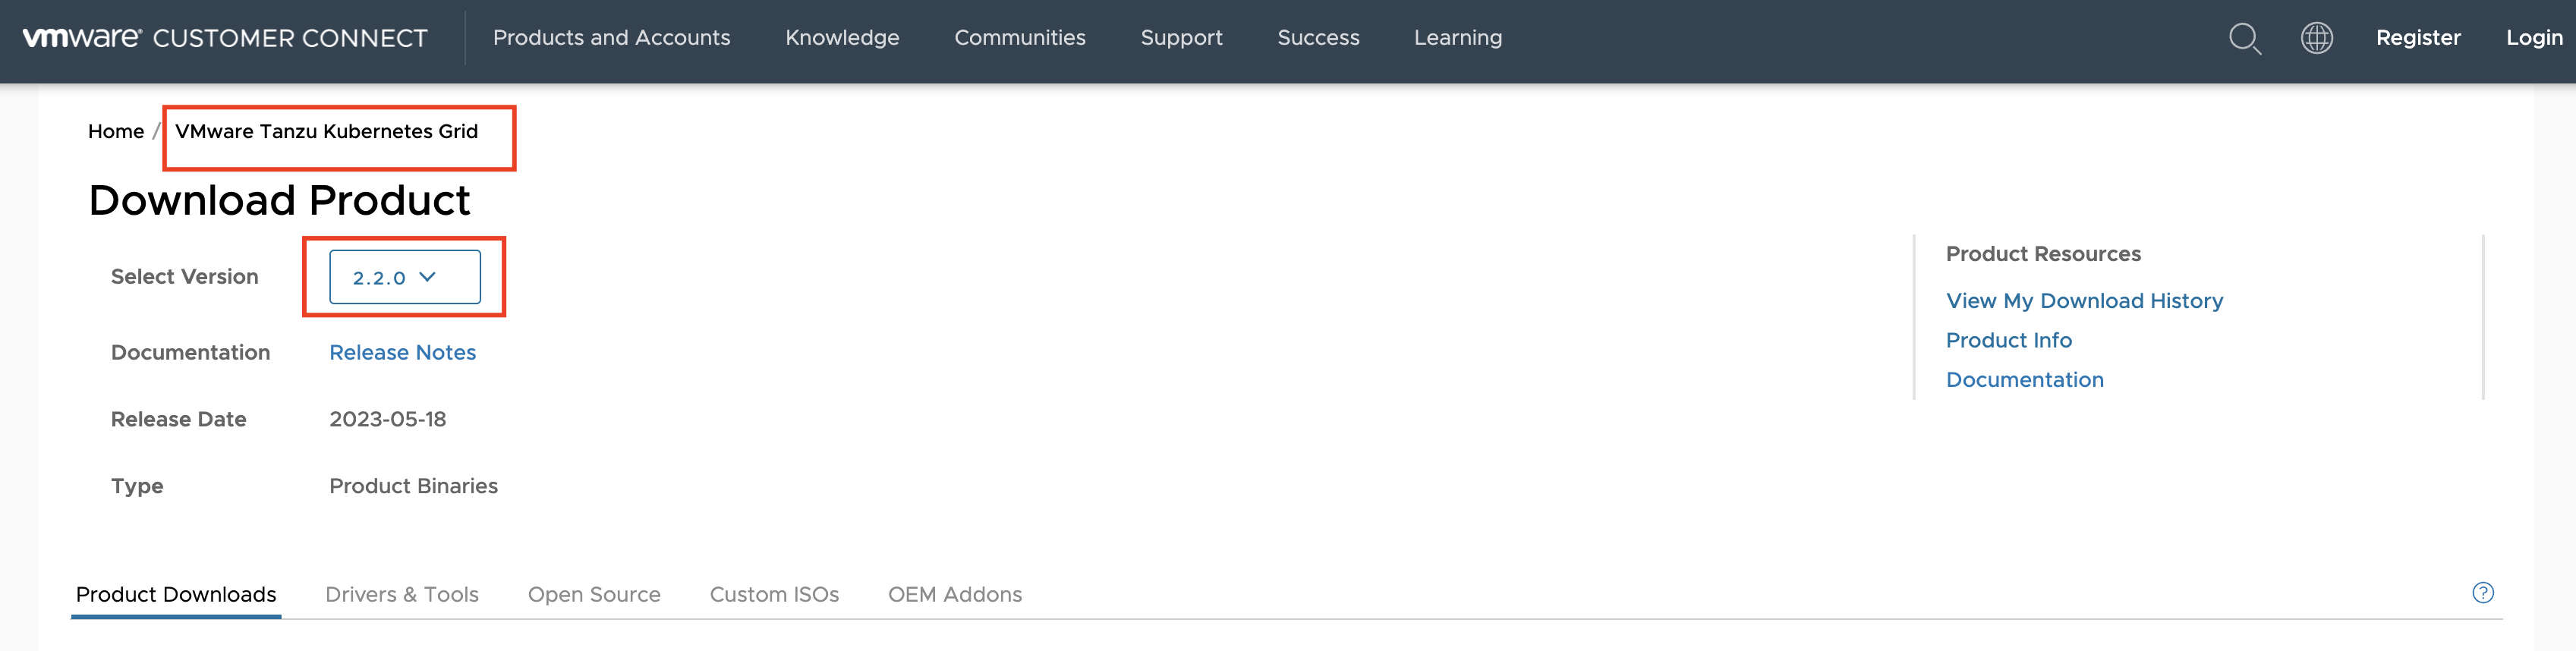Screen dimensions: 2576x651
Task: Open the Product Info link
Action: tap(2008, 340)
